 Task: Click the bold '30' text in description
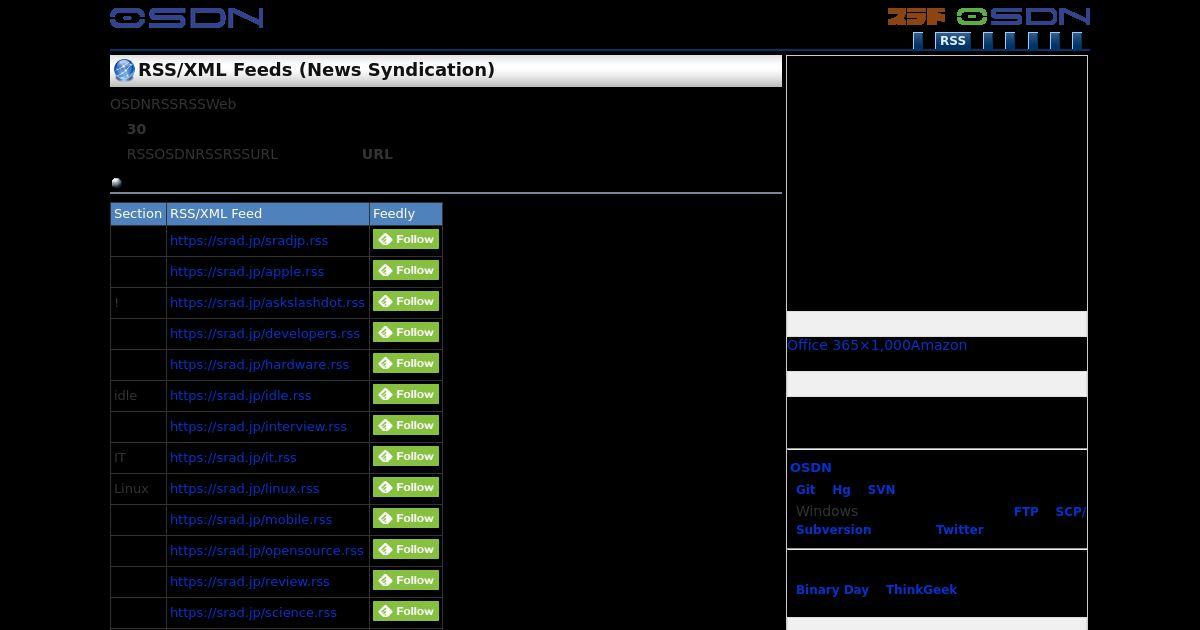pos(136,129)
